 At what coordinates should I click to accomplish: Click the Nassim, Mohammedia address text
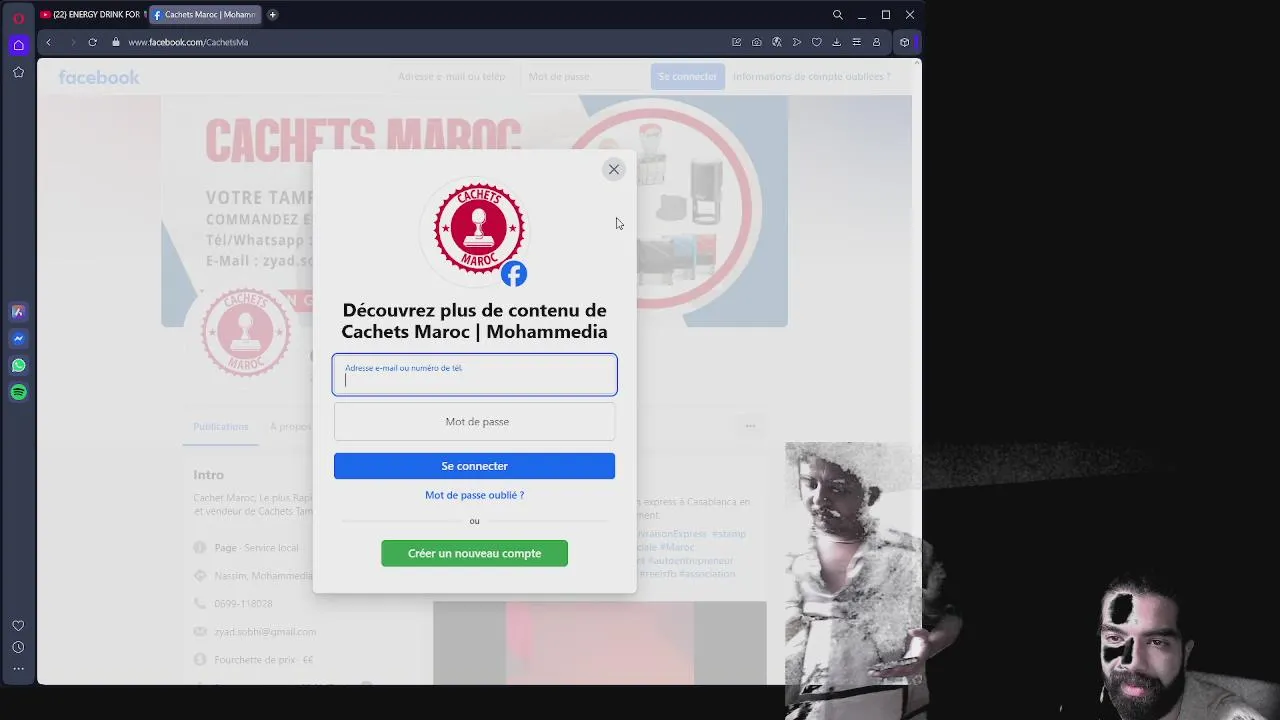[x=263, y=576]
